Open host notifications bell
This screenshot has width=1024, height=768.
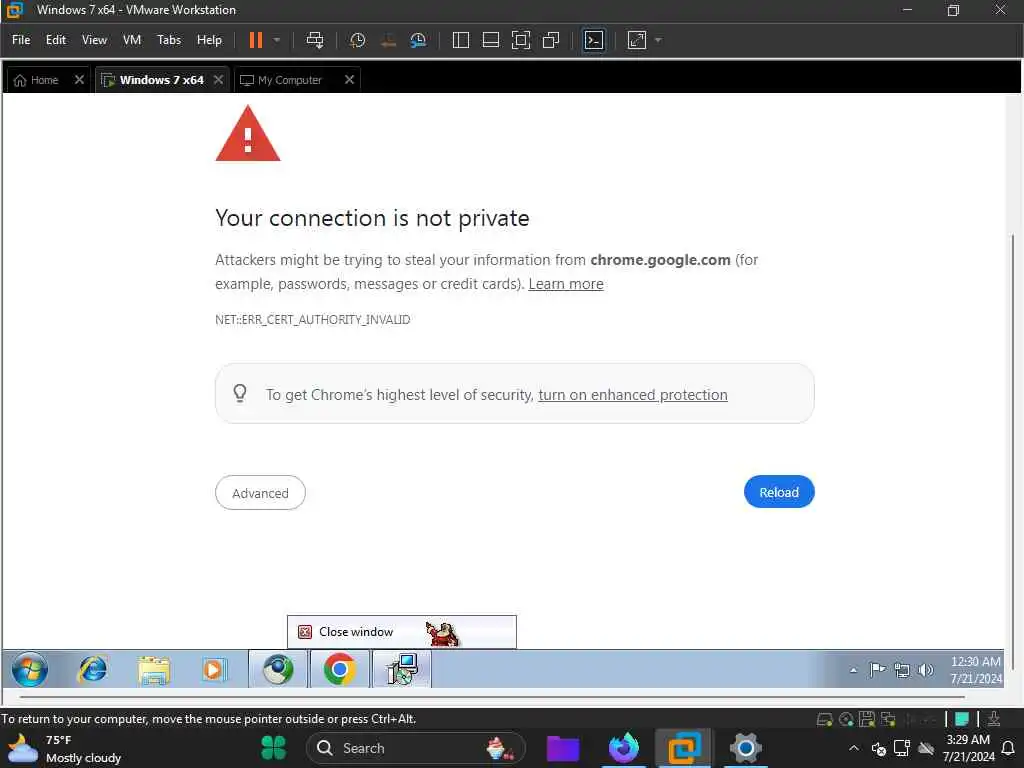[1008, 748]
